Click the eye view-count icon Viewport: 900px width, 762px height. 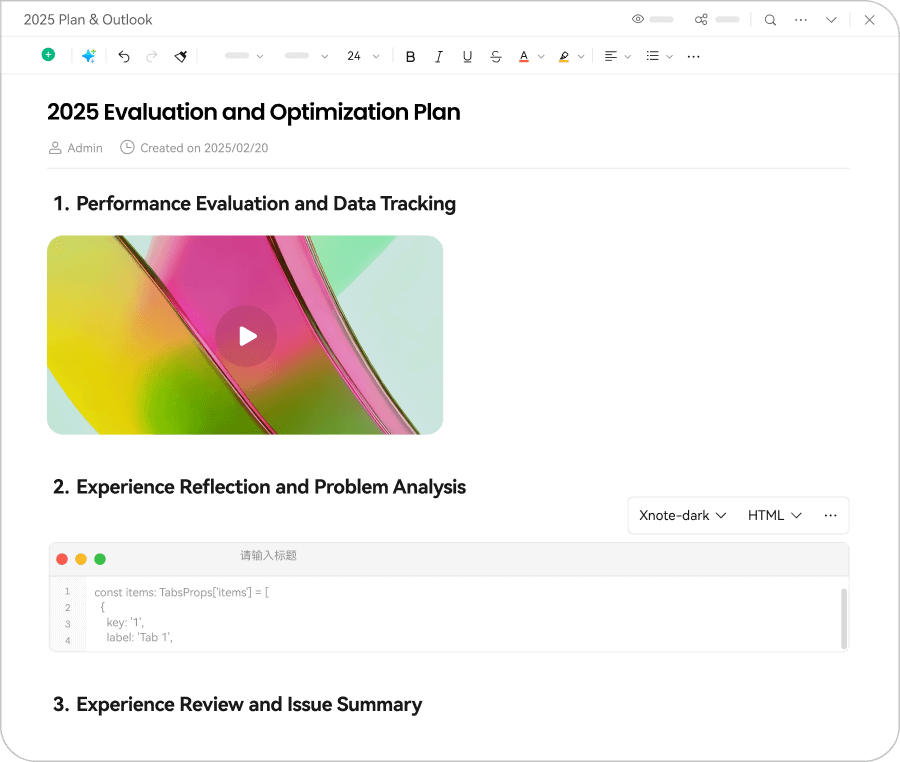(638, 20)
